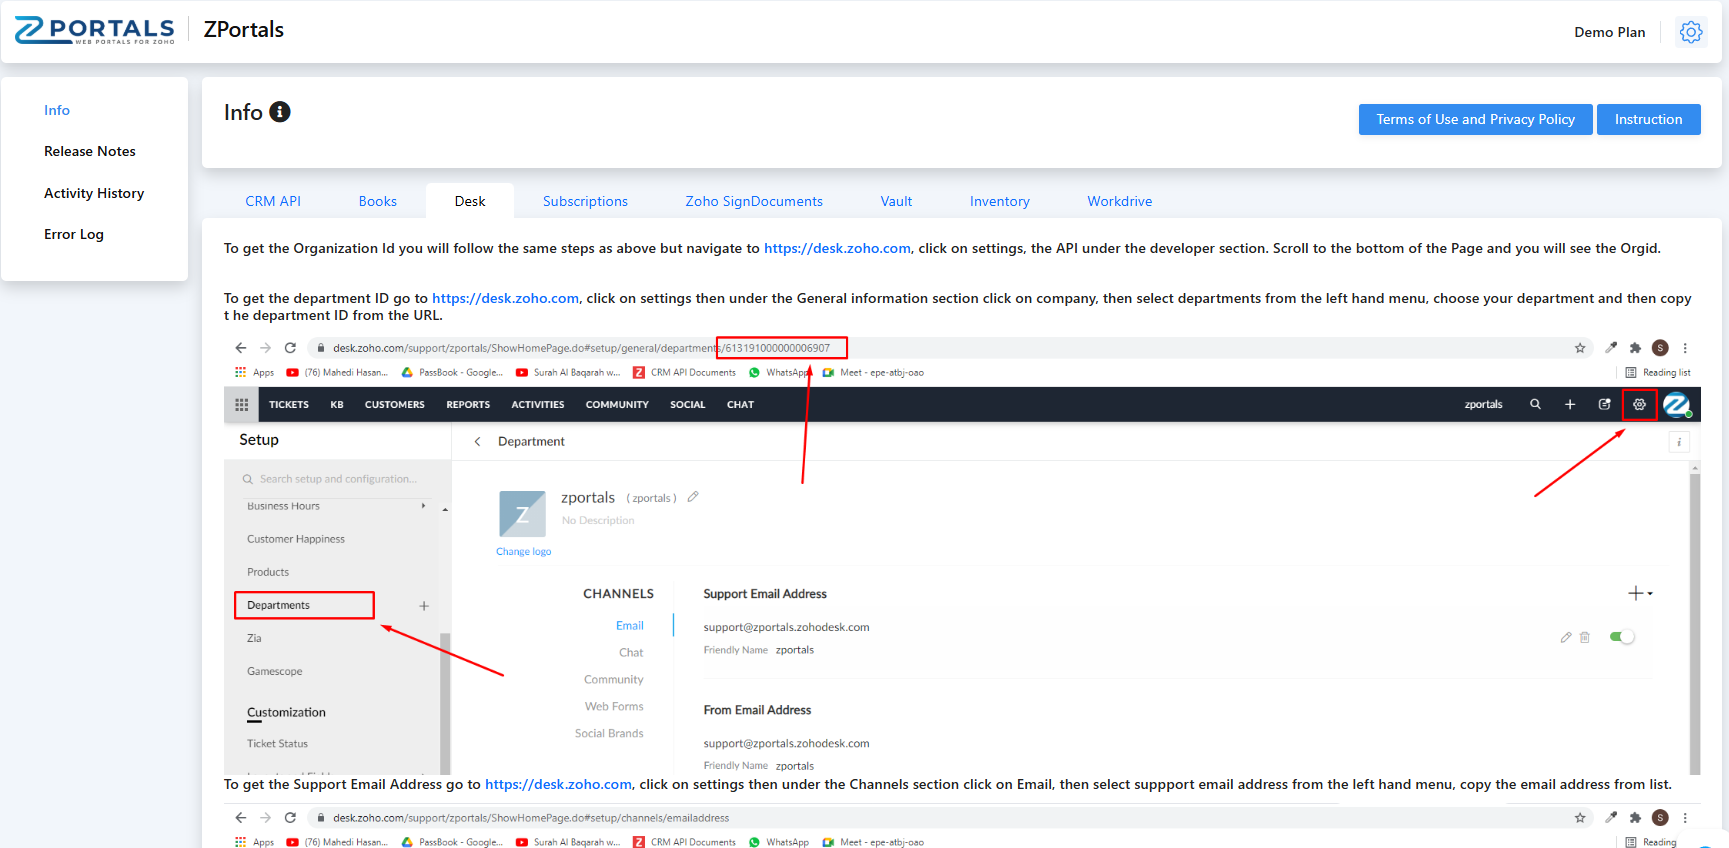The height and width of the screenshot is (848, 1729).
Task: Click the trash icon for support email
Action: coord(1585,637)
